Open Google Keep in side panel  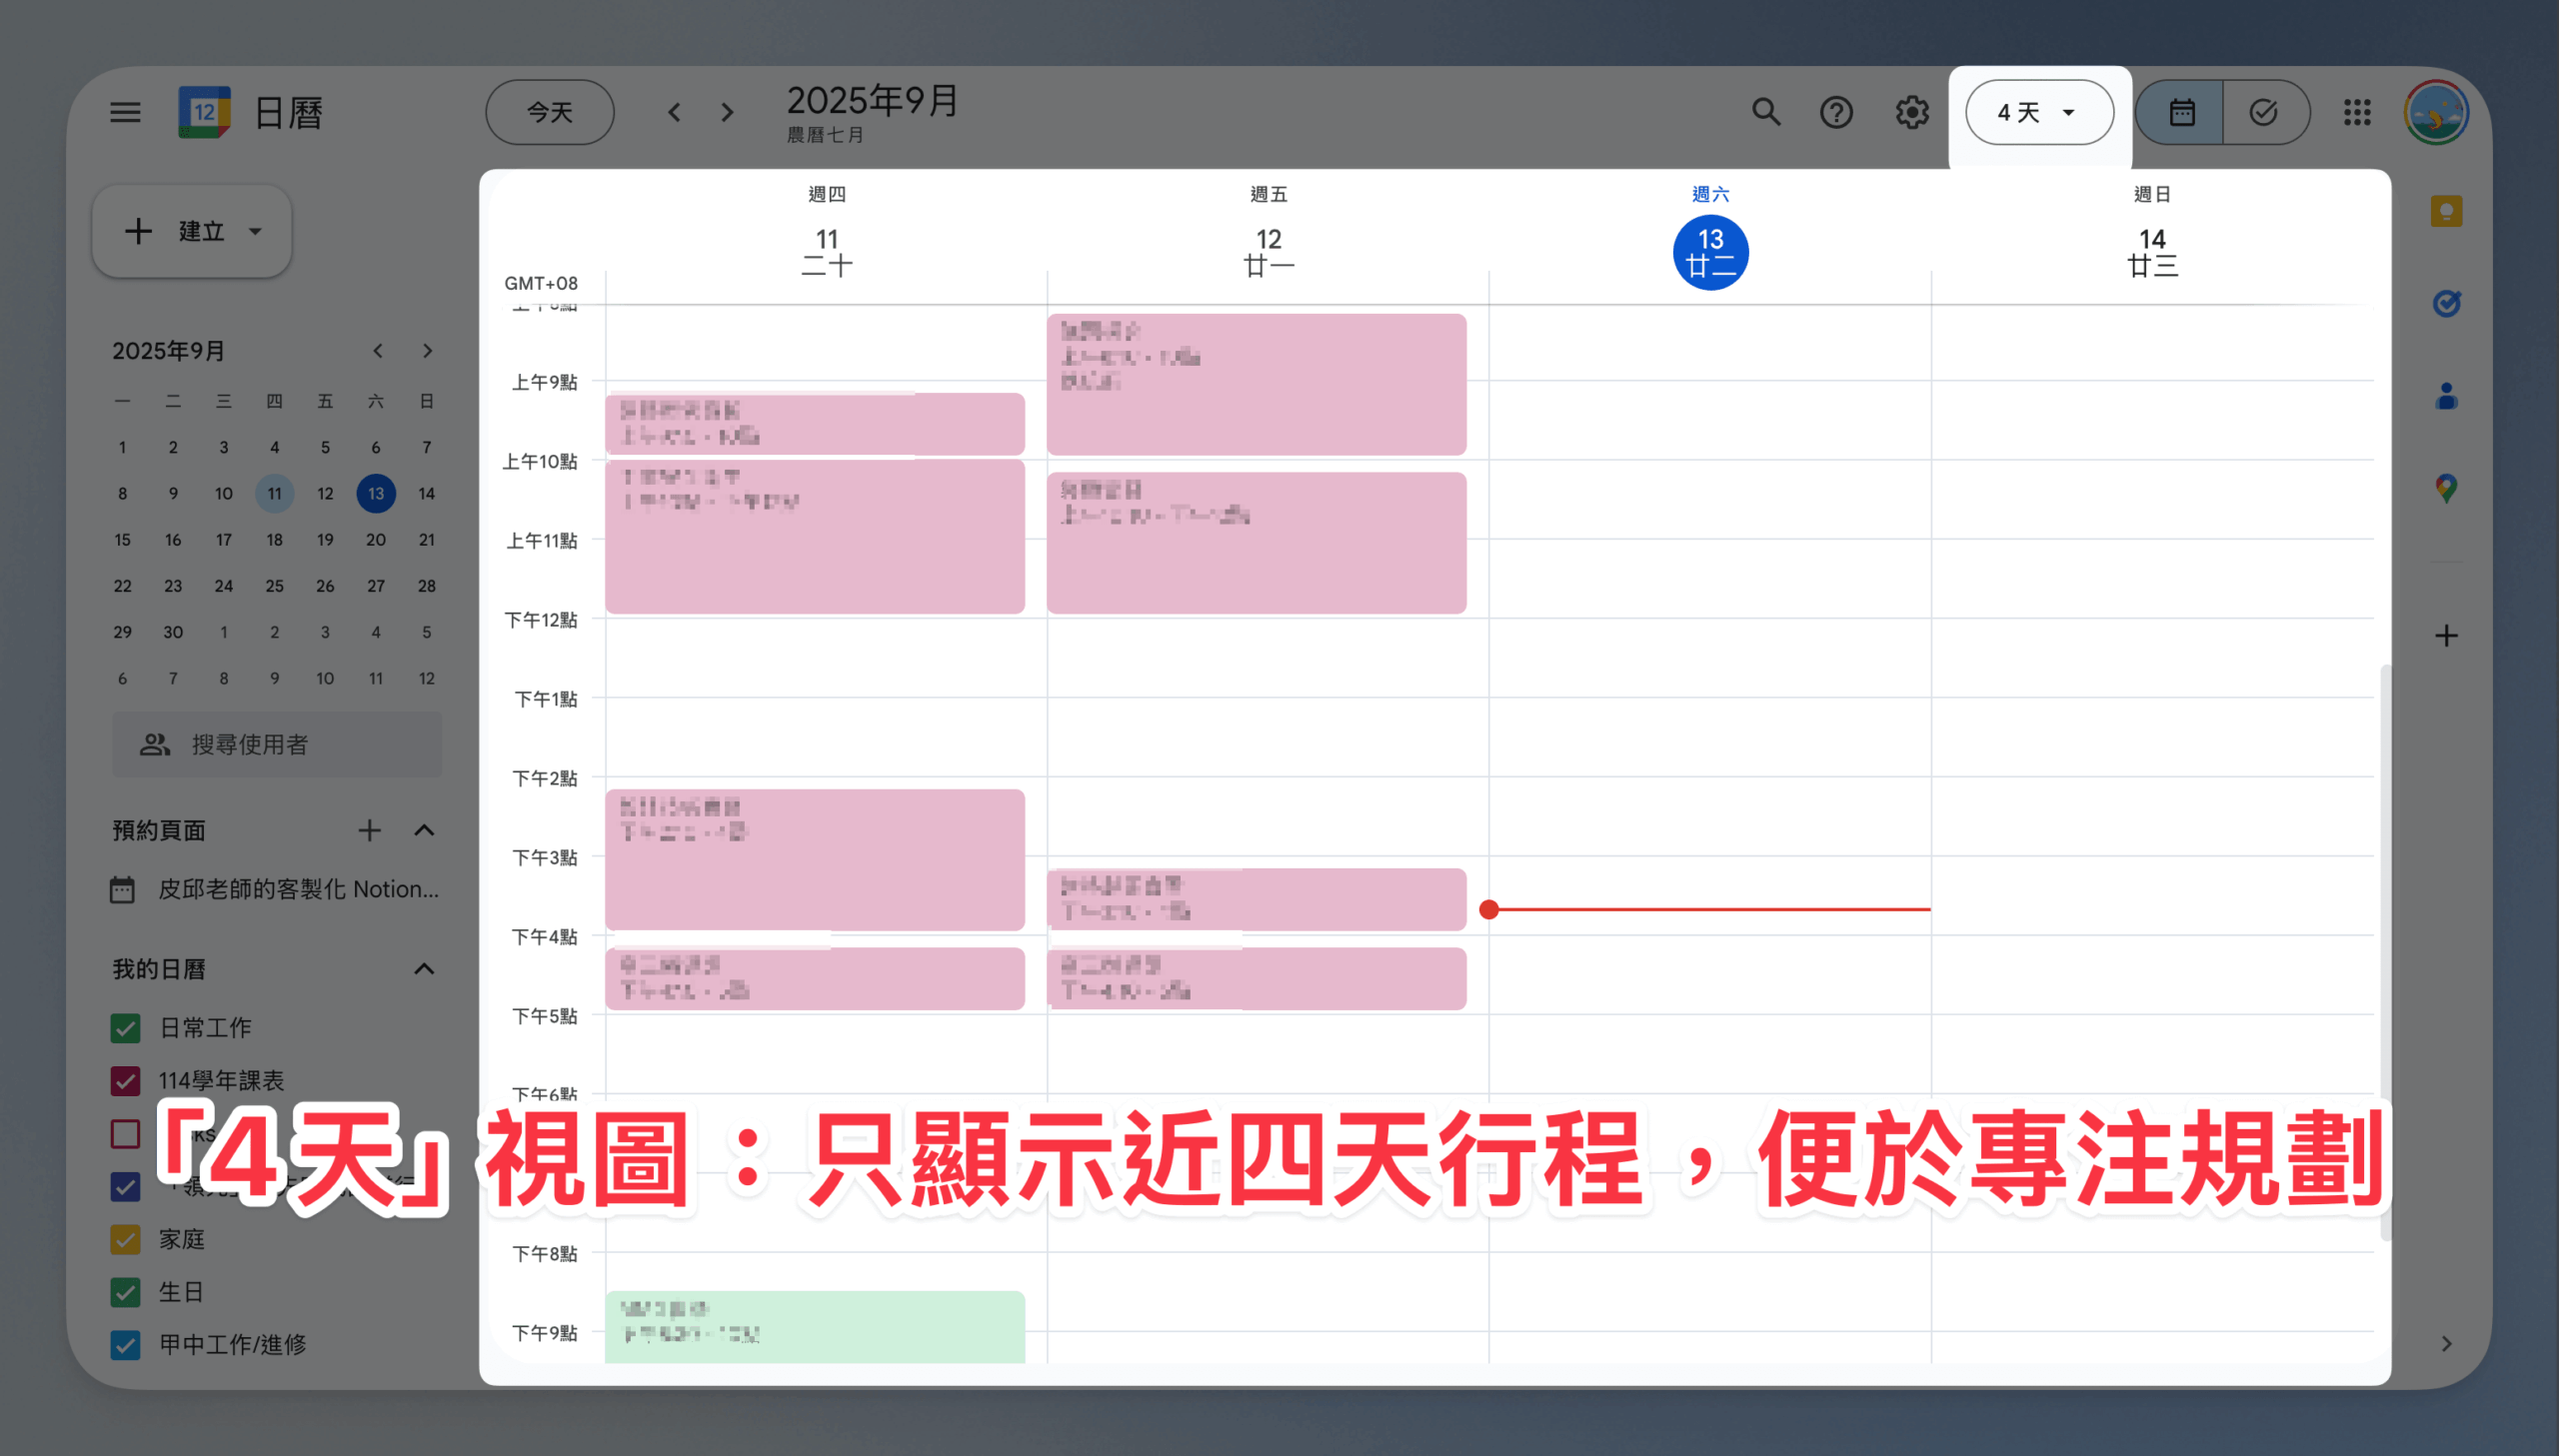click(2446, 211)
